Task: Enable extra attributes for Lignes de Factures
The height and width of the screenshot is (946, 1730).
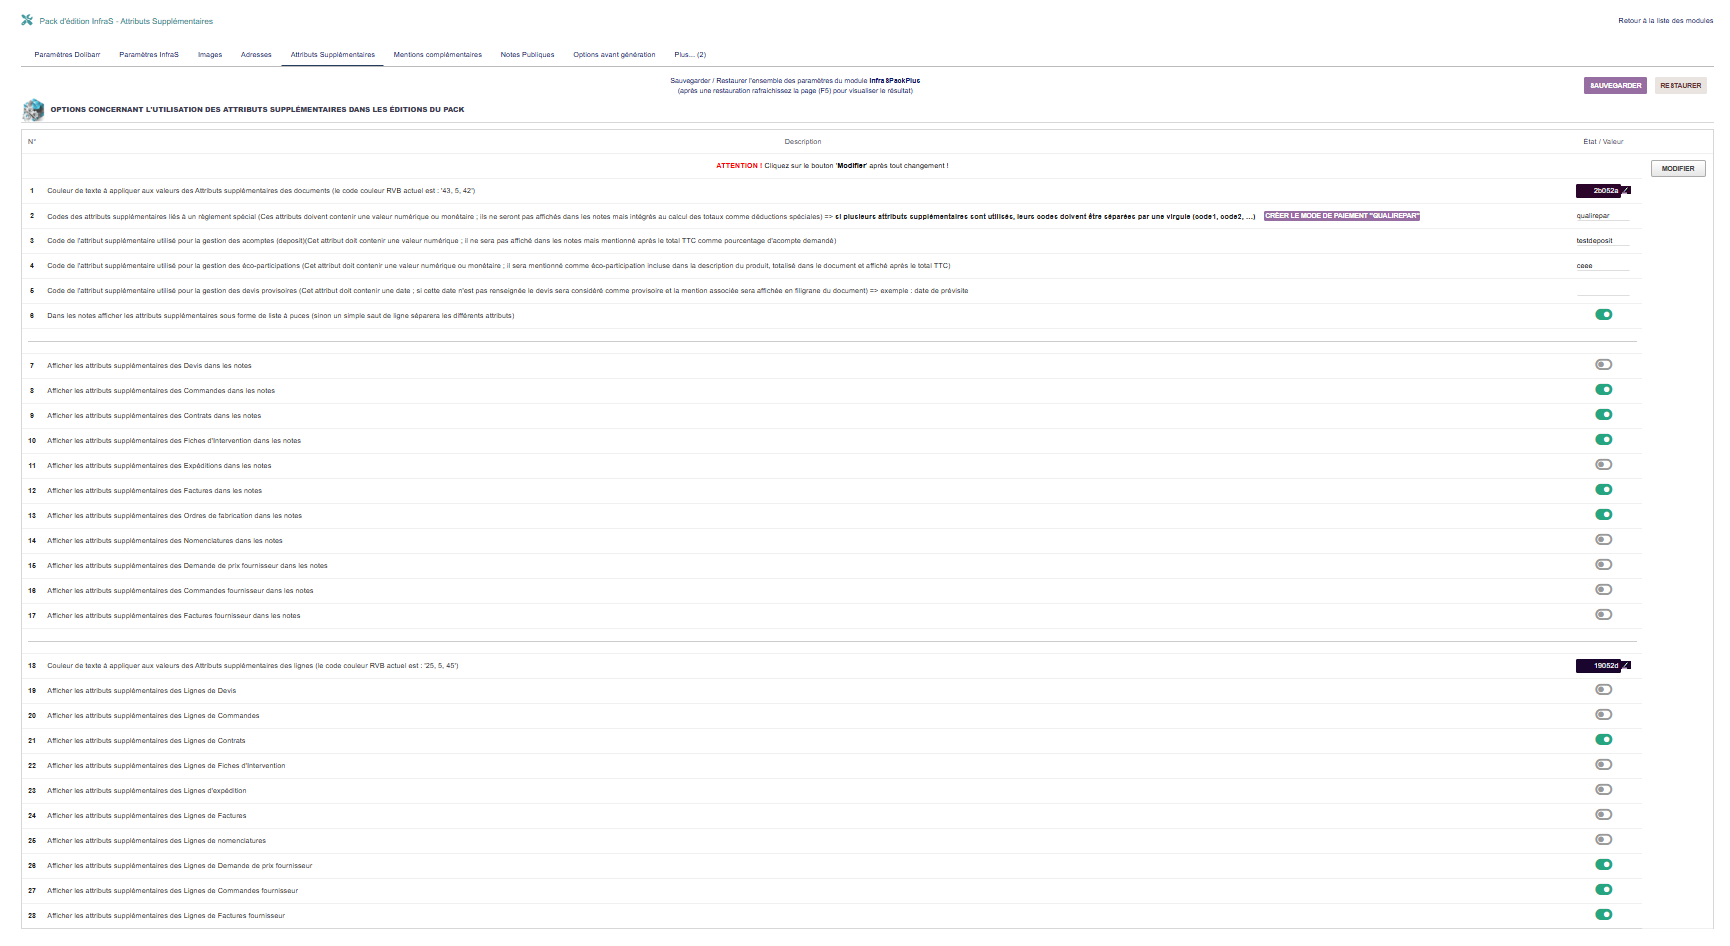Action: (x=1604, y=815)
